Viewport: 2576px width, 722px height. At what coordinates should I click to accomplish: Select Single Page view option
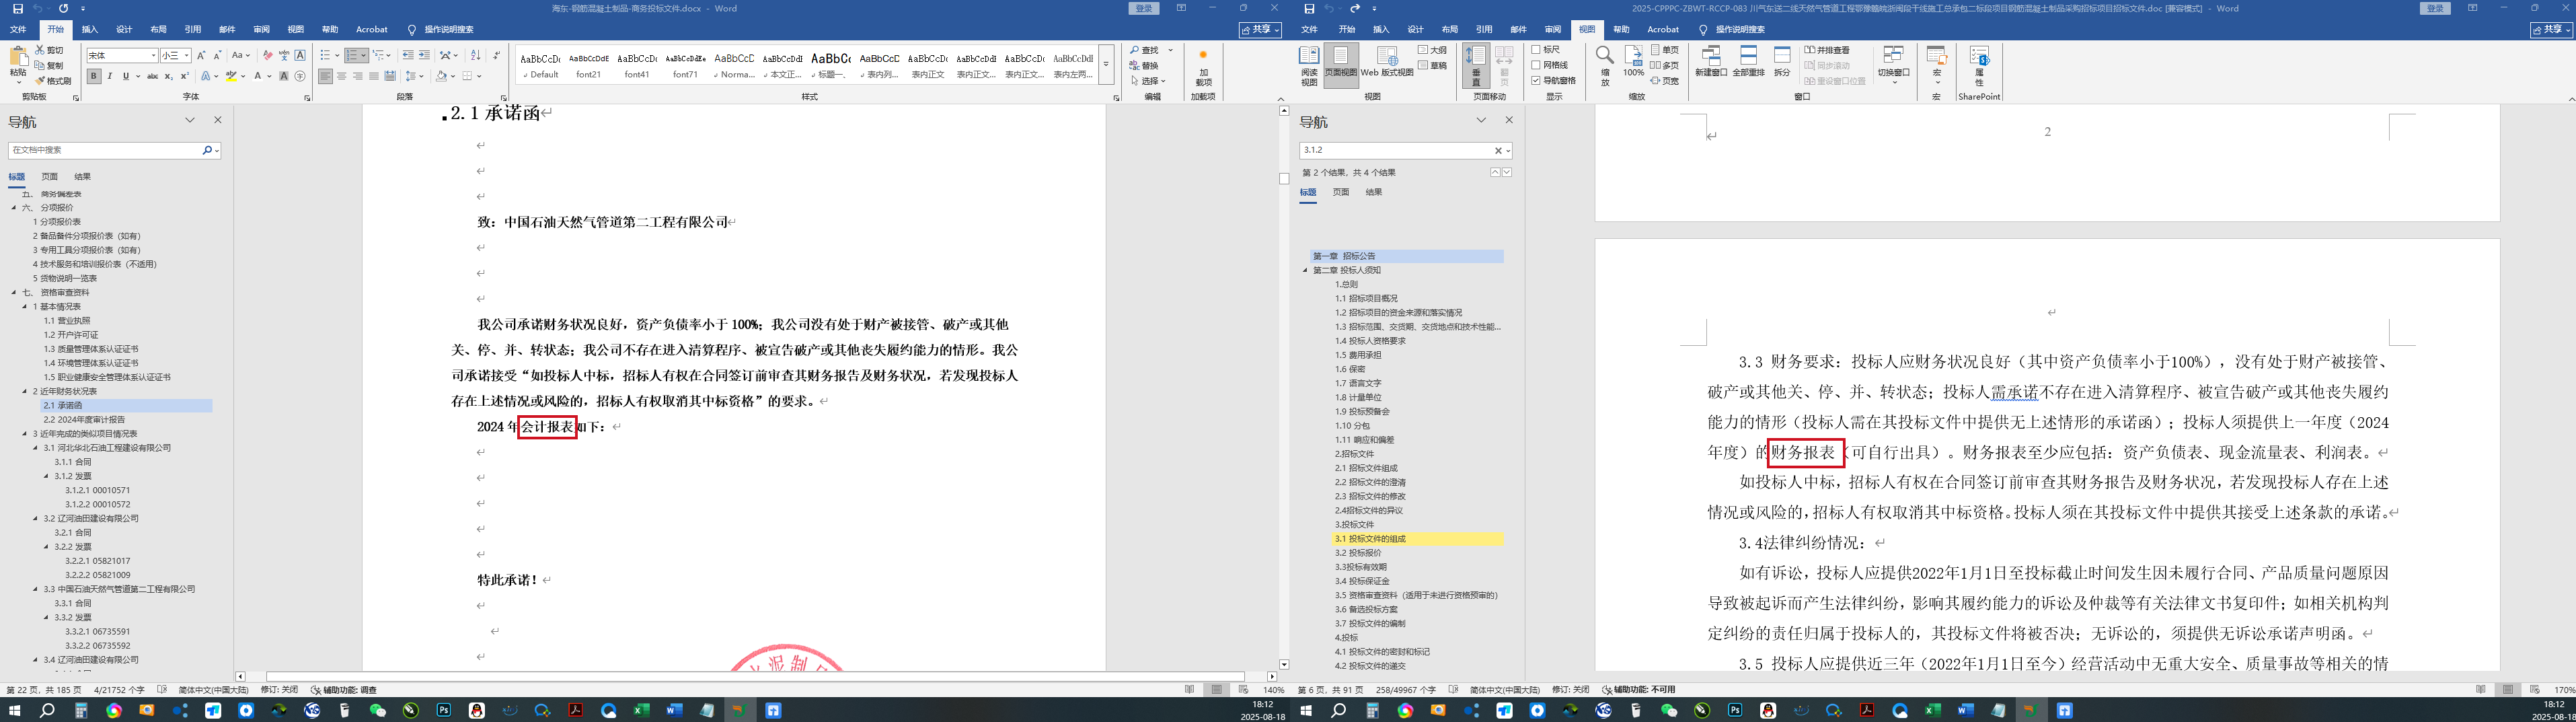(1665, 50)
